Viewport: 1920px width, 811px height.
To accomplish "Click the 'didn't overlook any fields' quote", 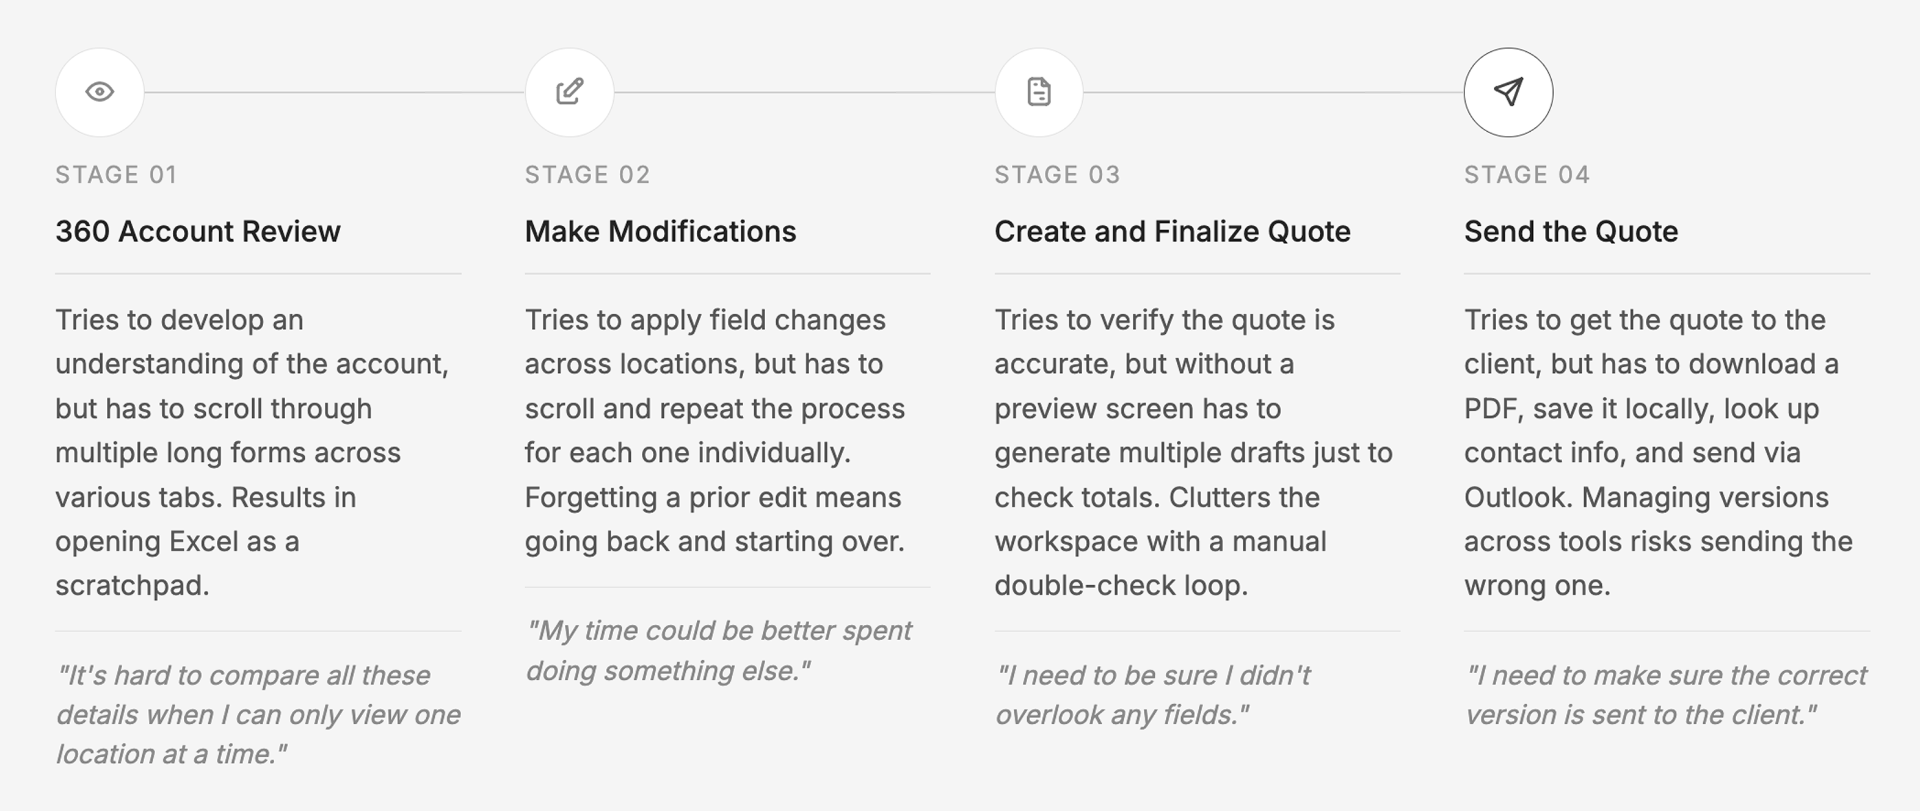I will point(1153,695).
